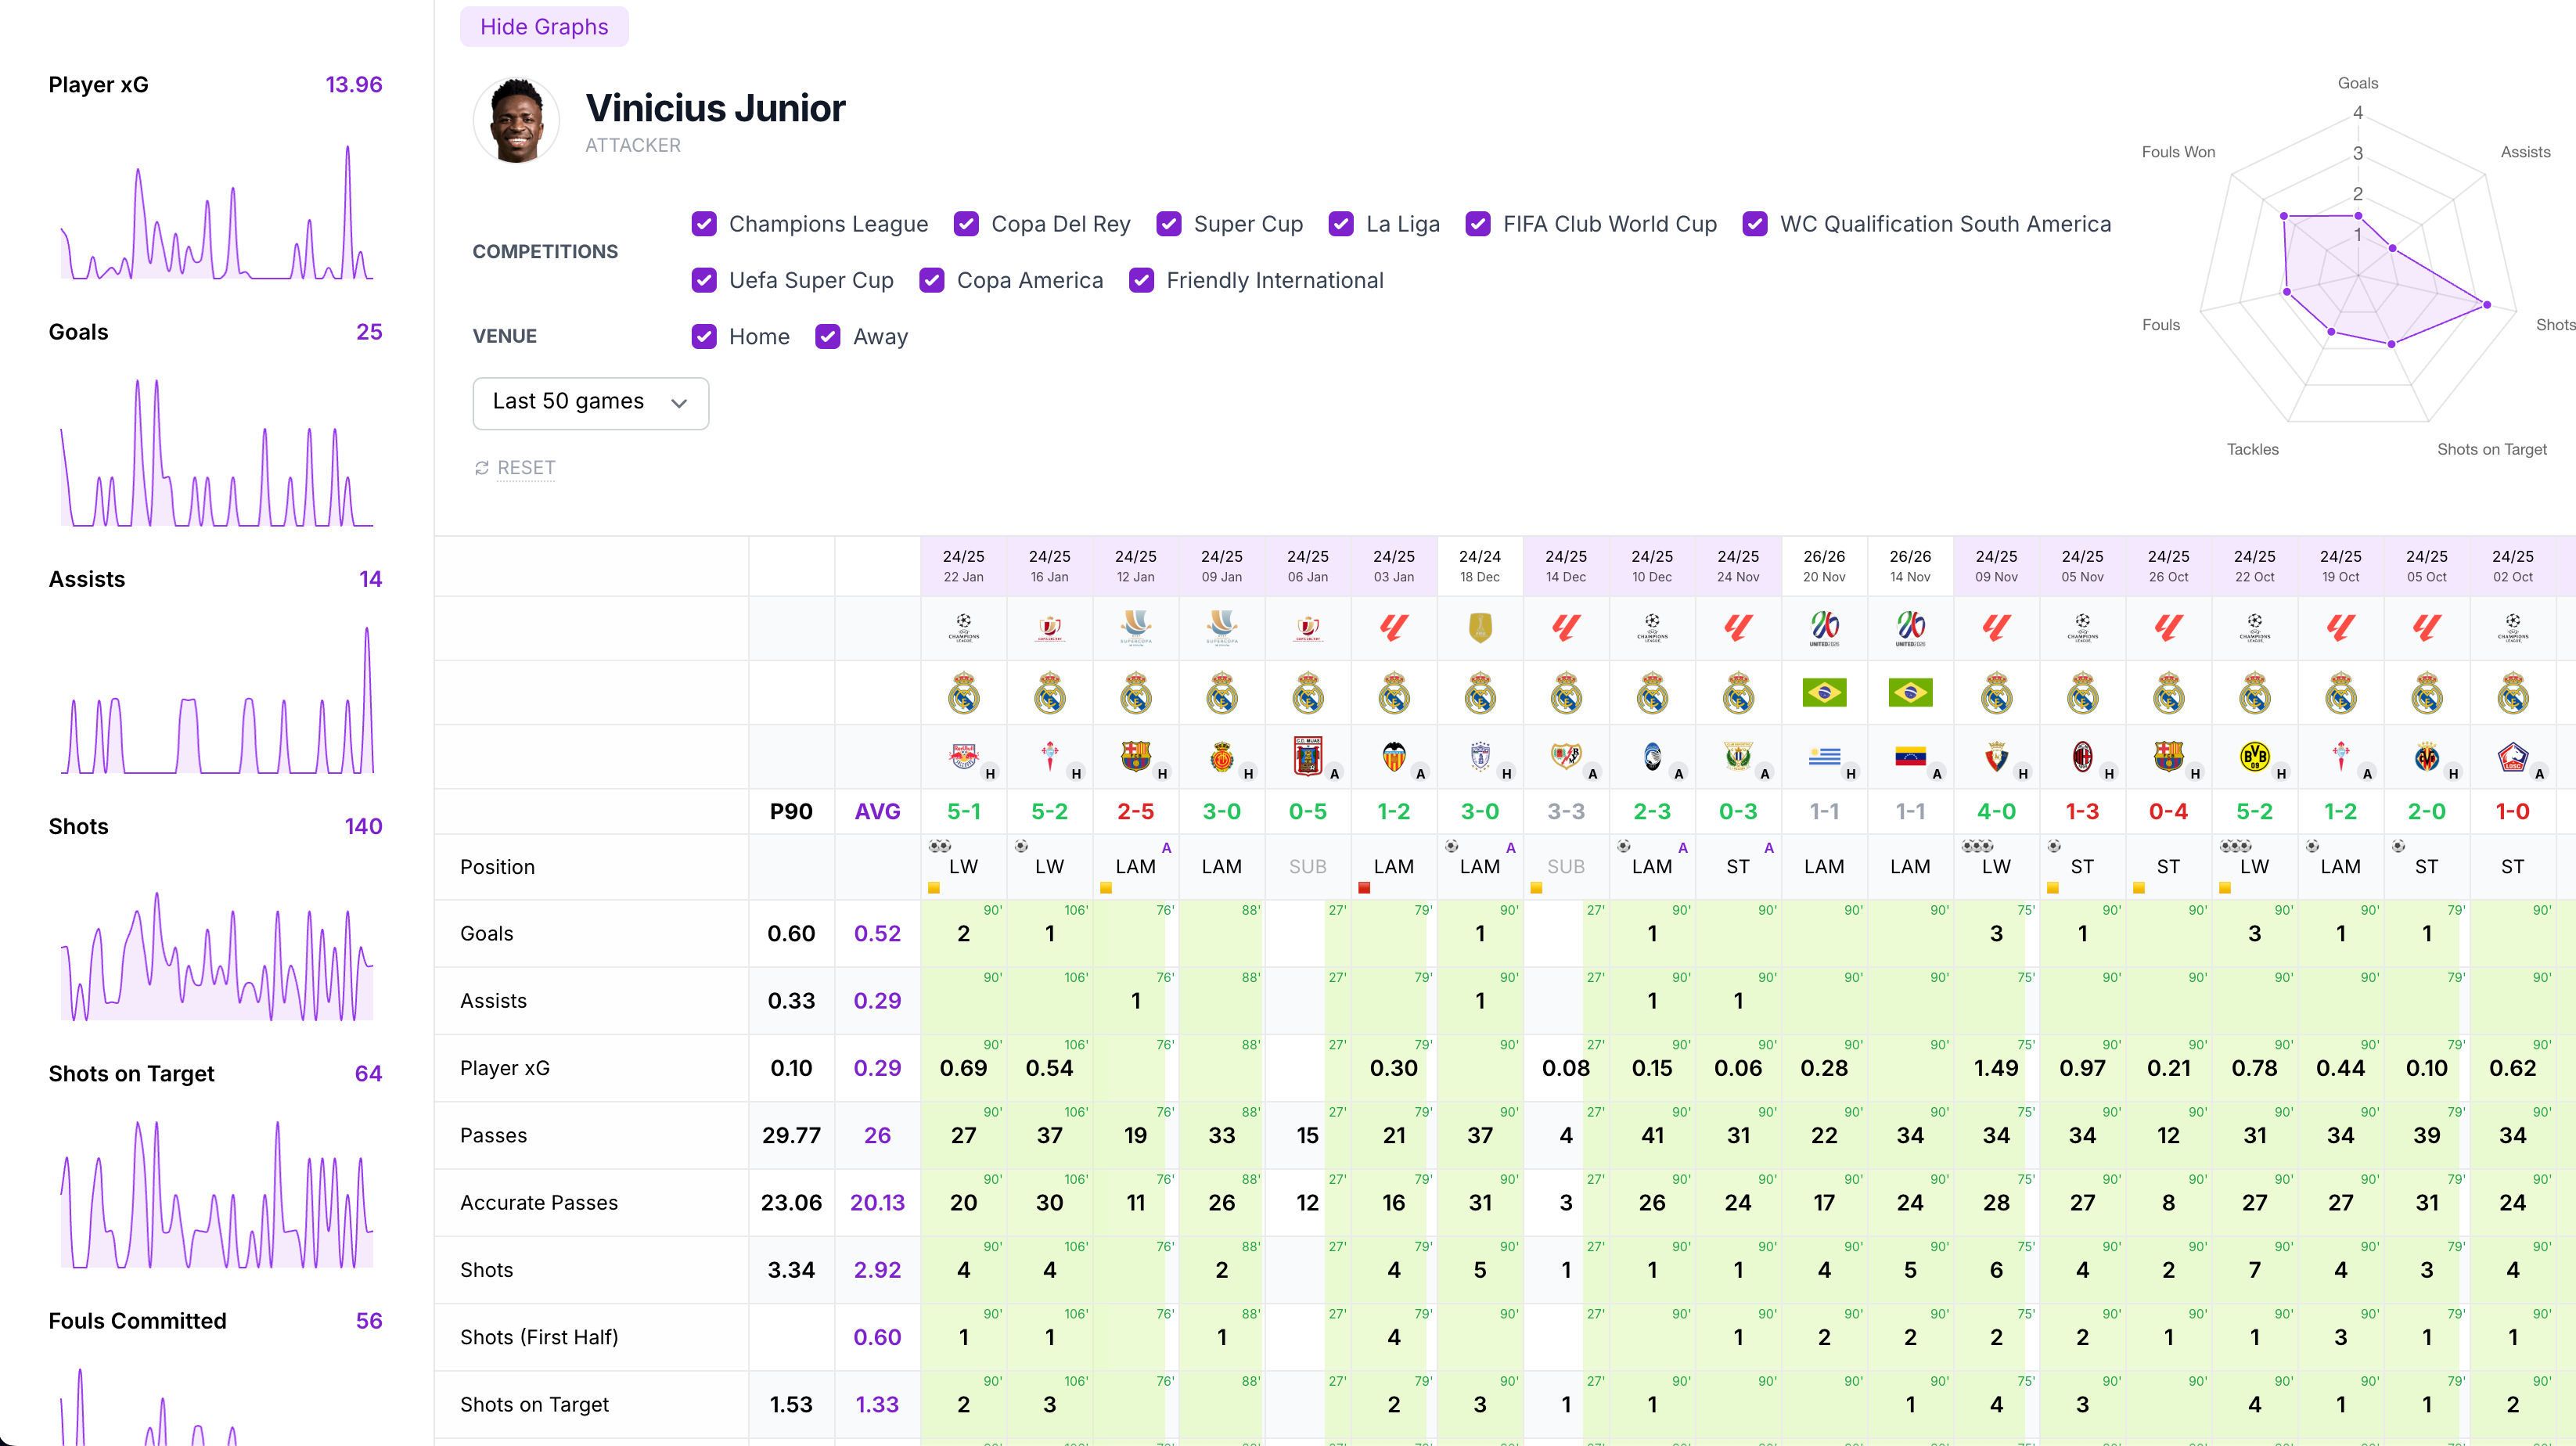Click the Rayo Vallecano opponent crest
The image size is (2576, 1446).
[1565, 756]
